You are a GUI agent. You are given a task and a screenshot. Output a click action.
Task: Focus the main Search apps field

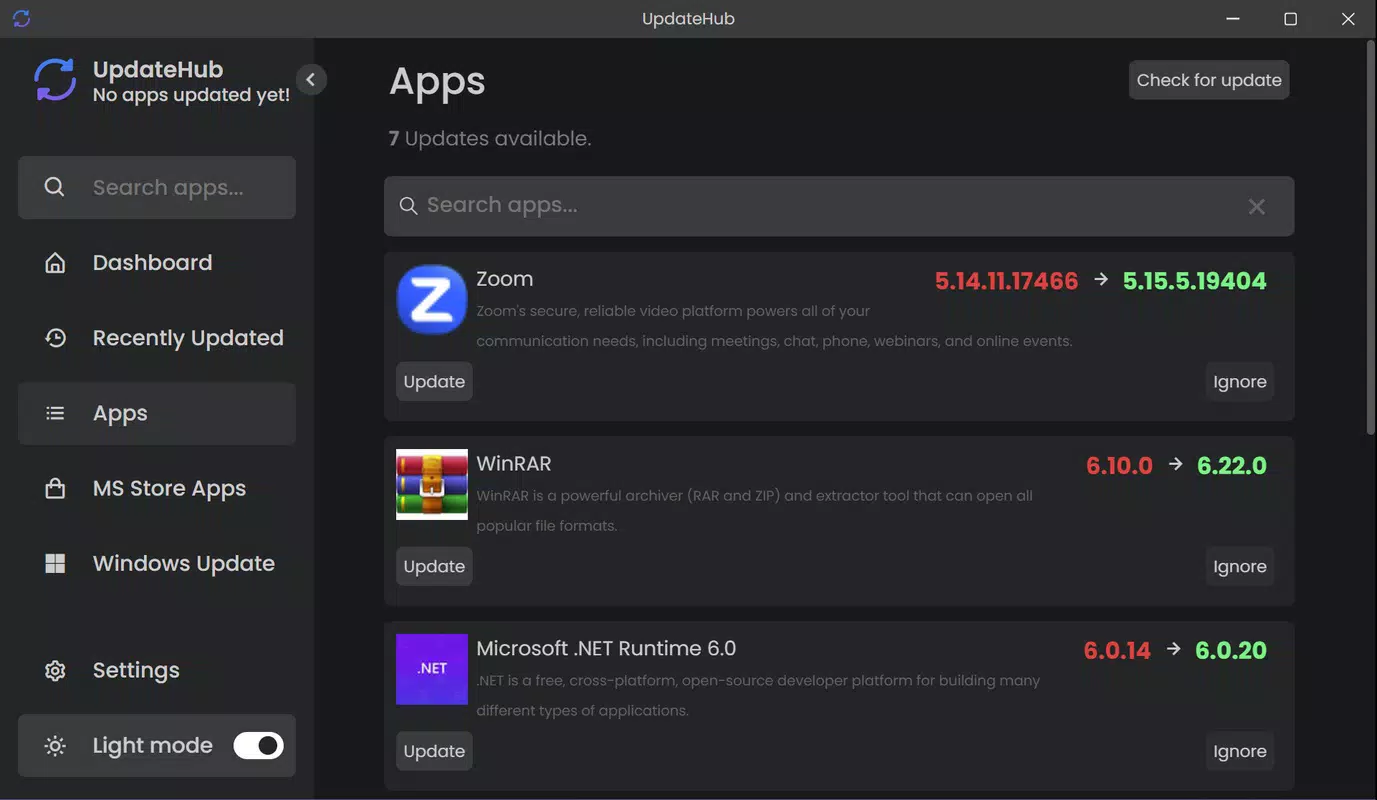pos(839,206)
